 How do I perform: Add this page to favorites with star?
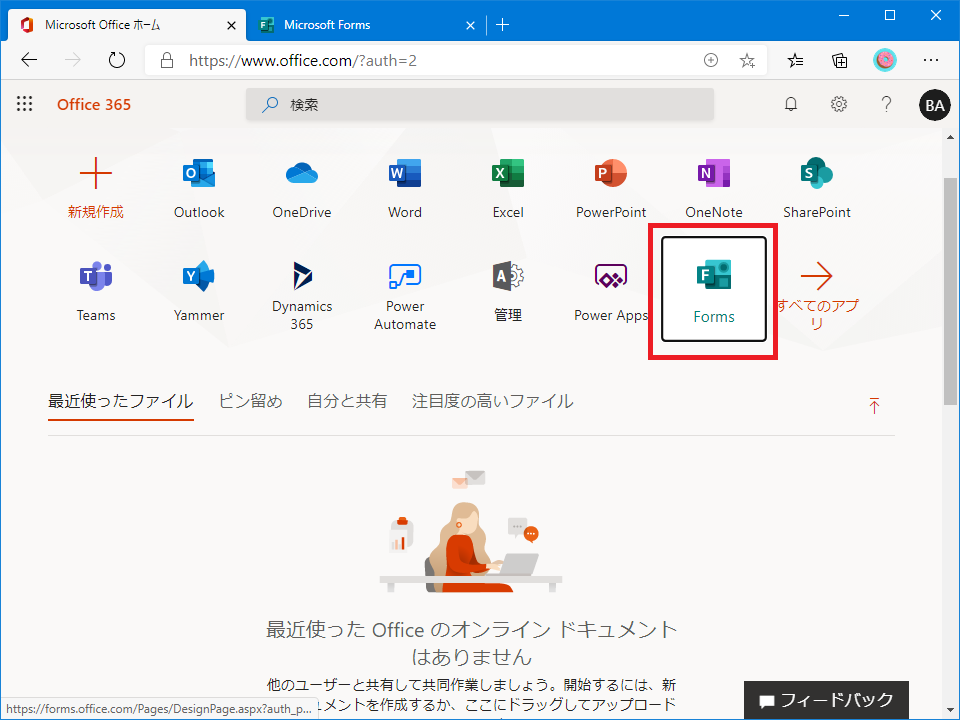tap(747, 60)
